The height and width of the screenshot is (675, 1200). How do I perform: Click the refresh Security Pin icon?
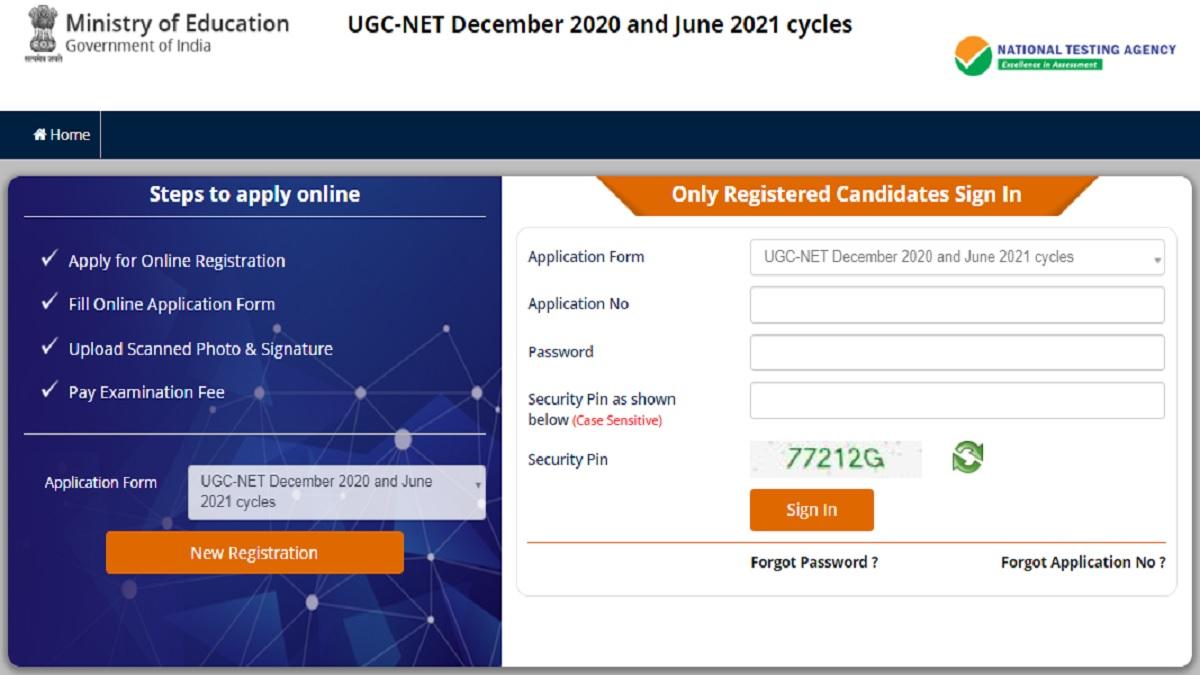[967, 458]
